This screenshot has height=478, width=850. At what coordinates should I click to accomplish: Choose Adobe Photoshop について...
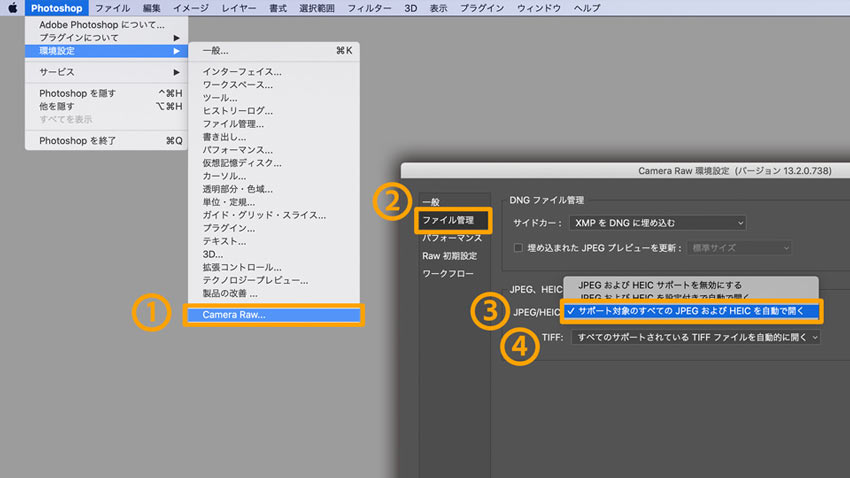coord(106,25)
